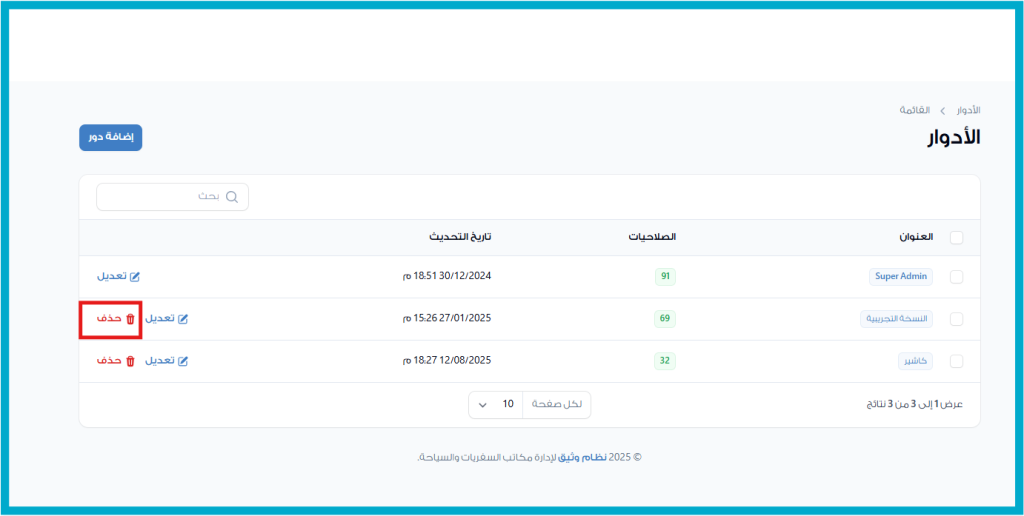Click the edit pencil icon for Super Admin

coord(135,276)
